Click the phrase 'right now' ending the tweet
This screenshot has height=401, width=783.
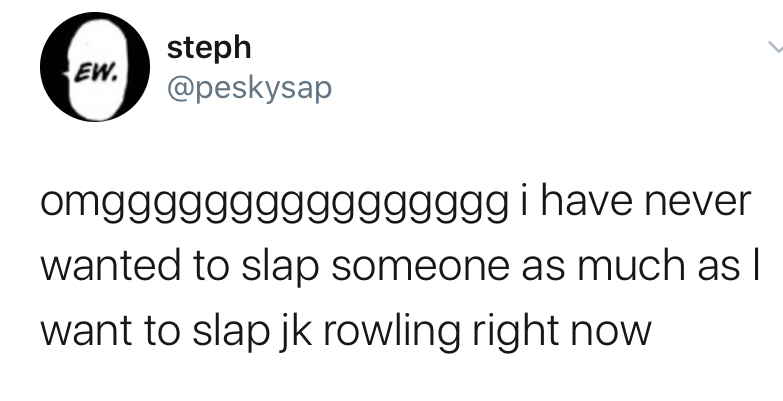pos(562,332)
